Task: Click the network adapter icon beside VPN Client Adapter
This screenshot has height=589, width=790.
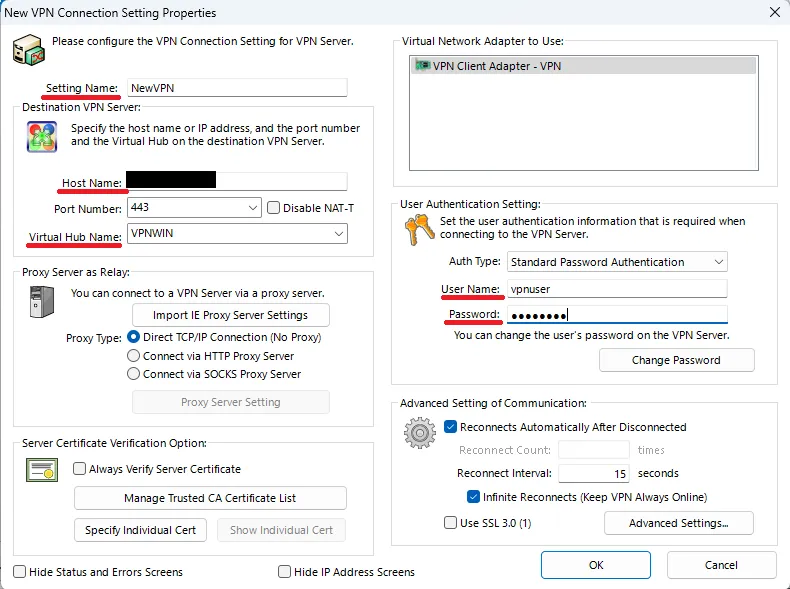Action: pos(422,66)
